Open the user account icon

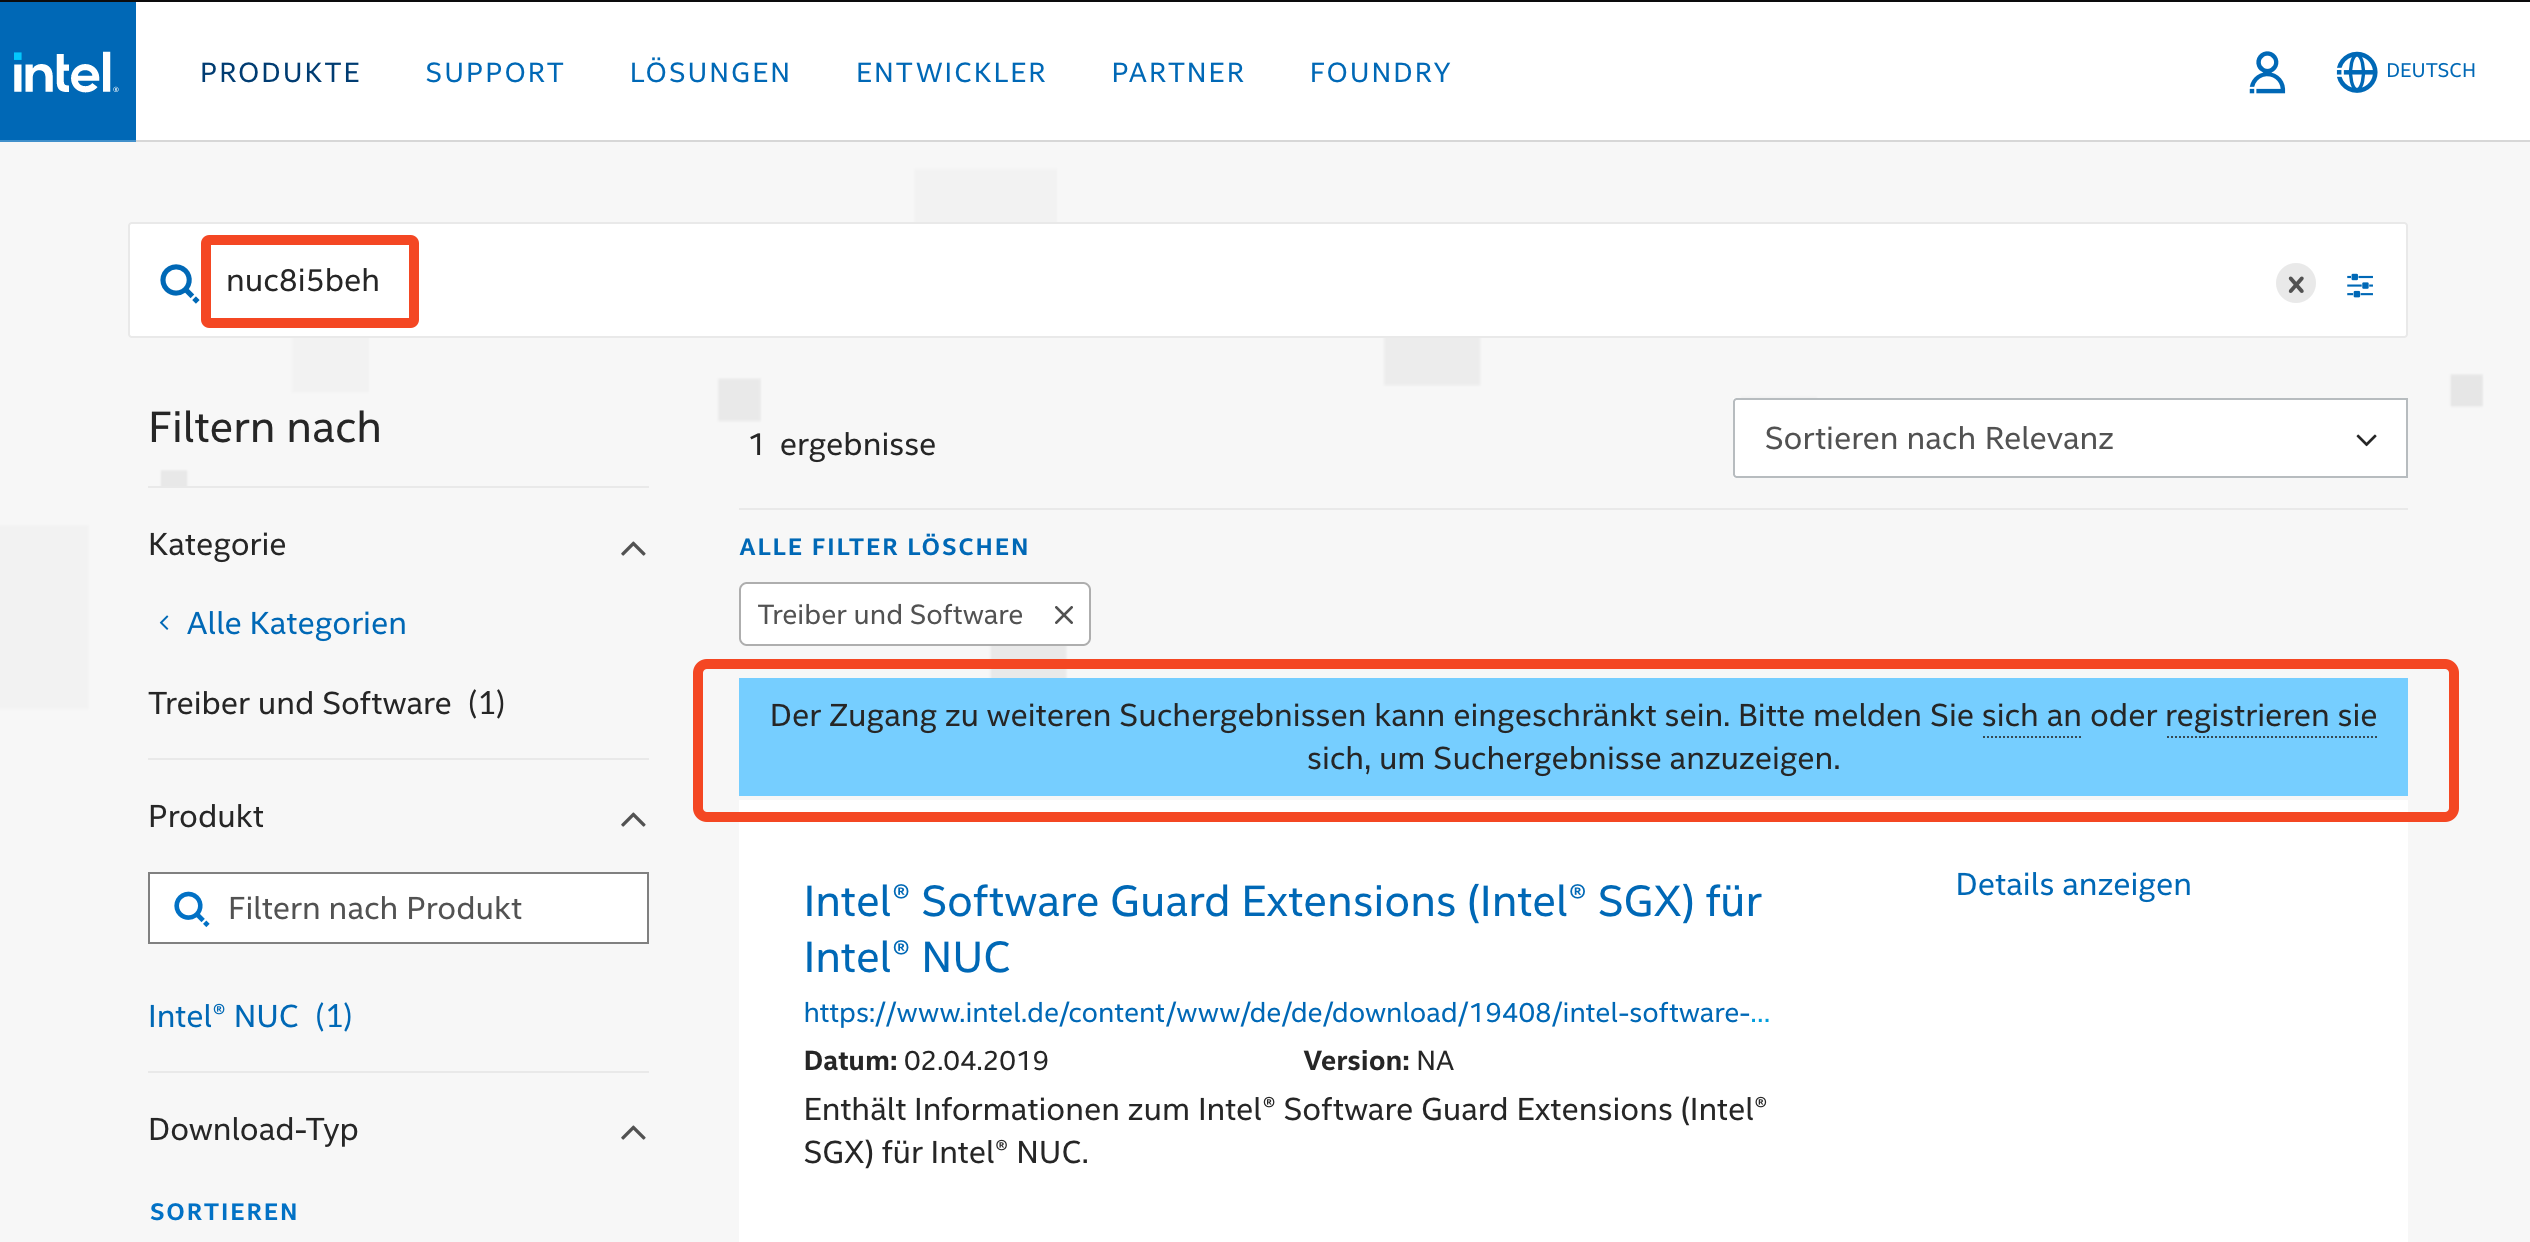tap(2267, 72)
